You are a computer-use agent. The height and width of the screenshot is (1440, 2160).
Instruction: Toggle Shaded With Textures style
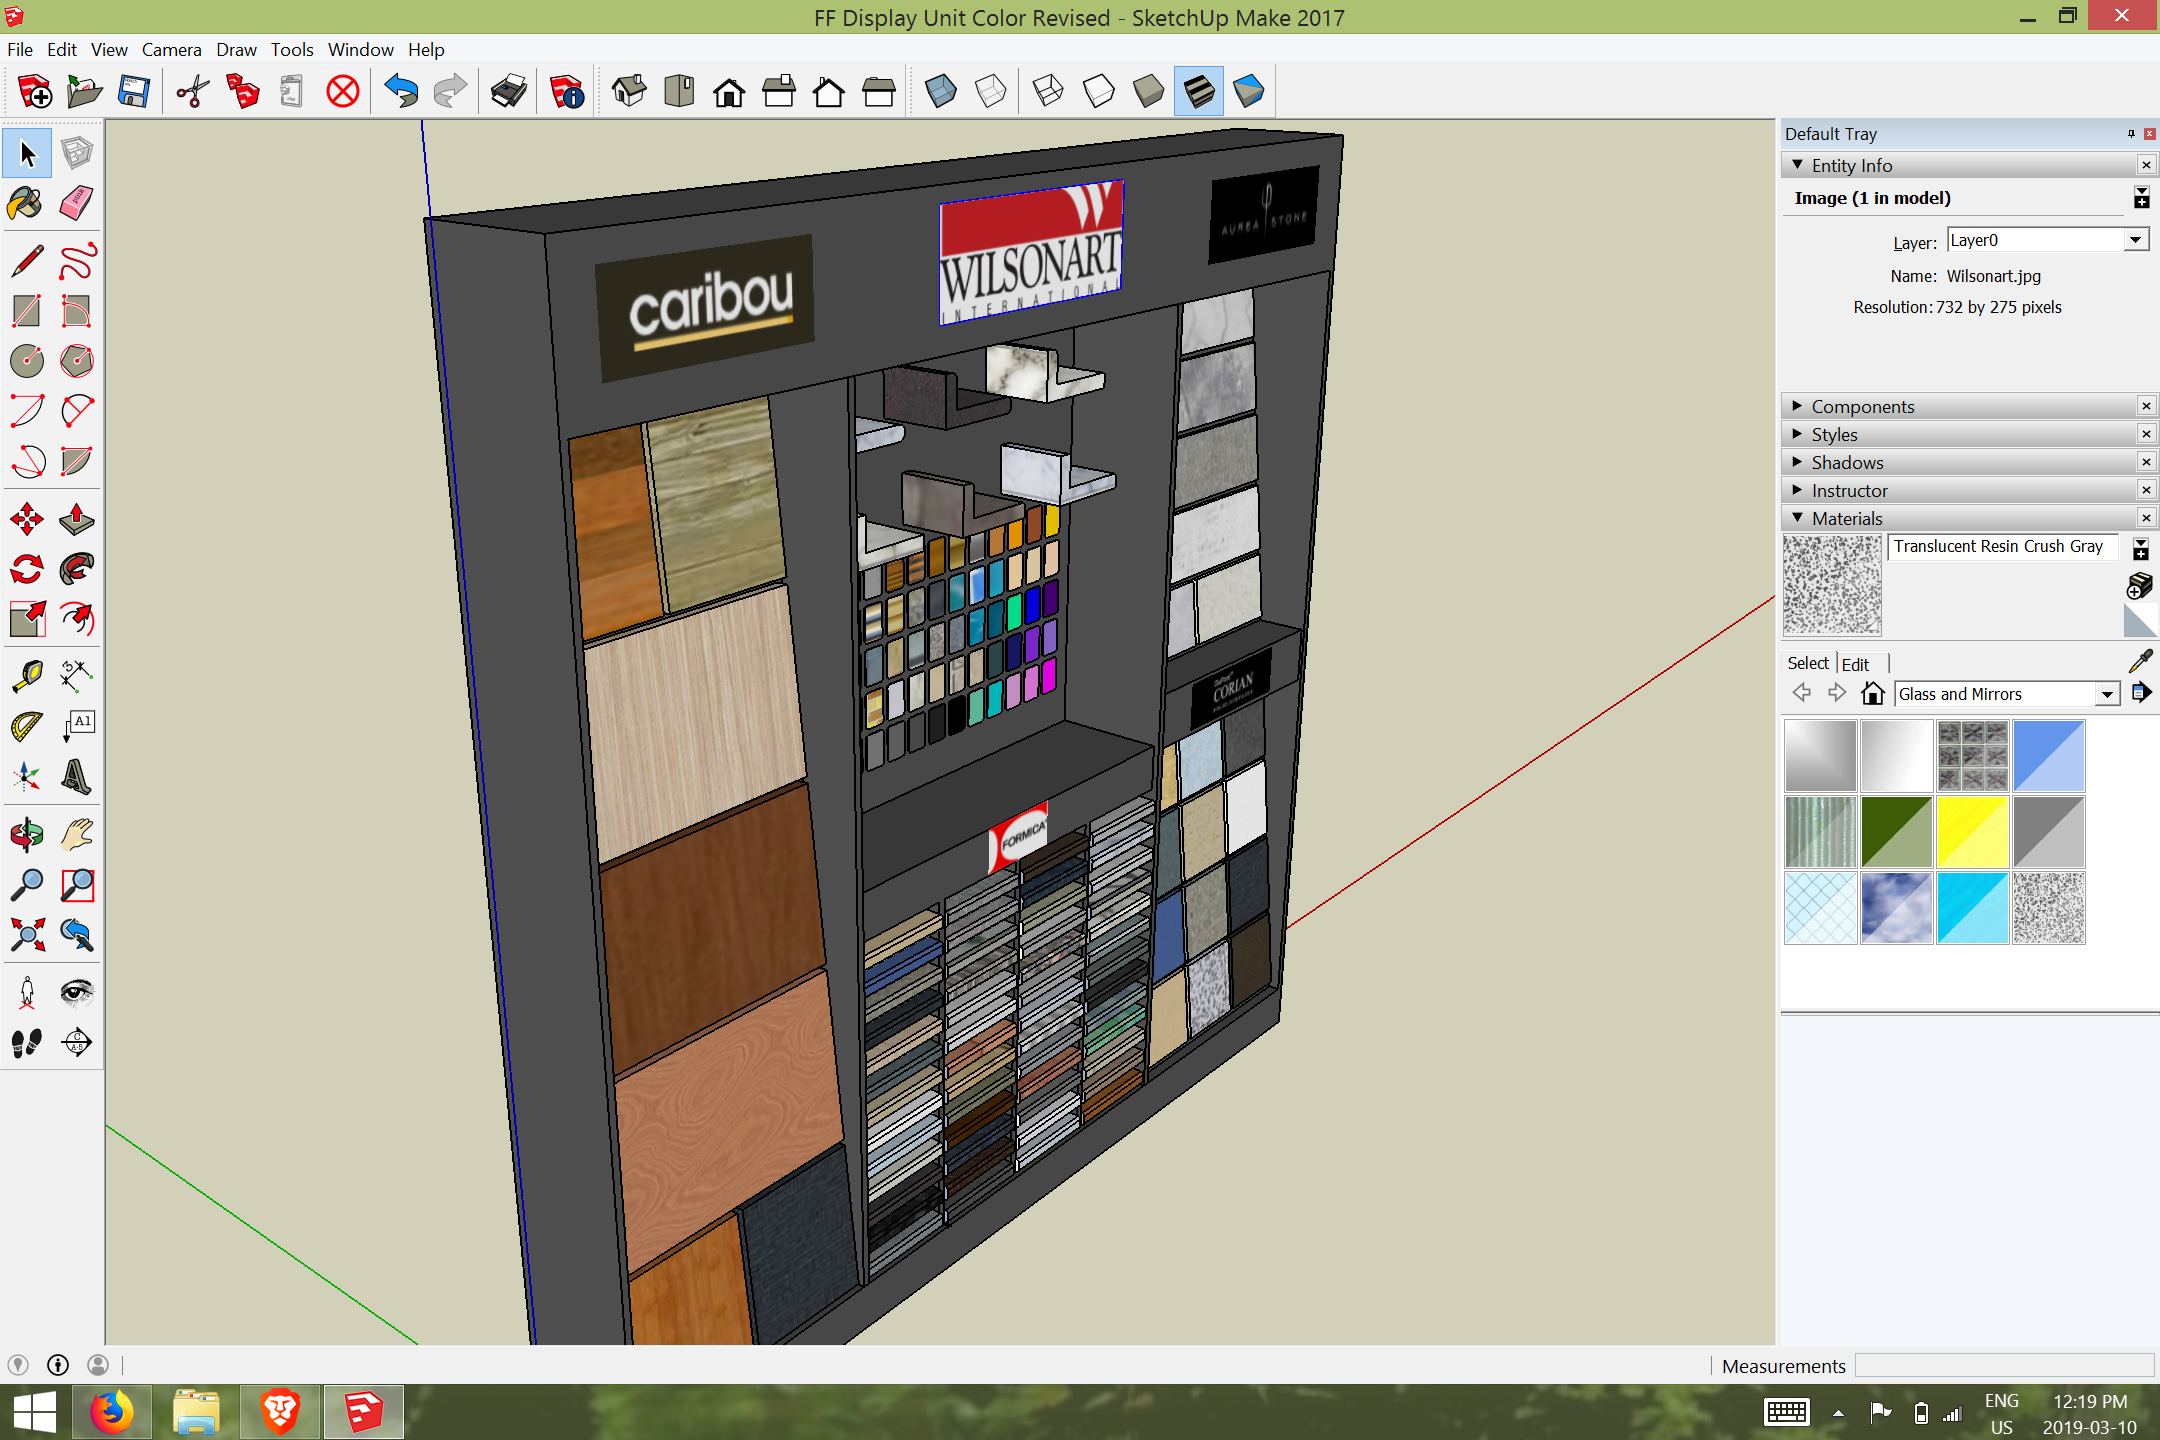[1198, 92]
